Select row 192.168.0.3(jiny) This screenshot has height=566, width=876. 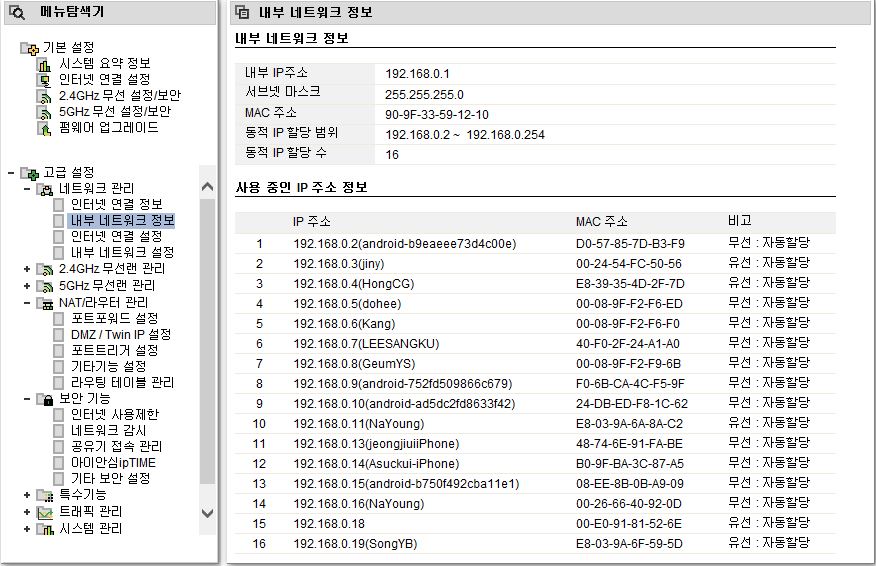[535, 264]
